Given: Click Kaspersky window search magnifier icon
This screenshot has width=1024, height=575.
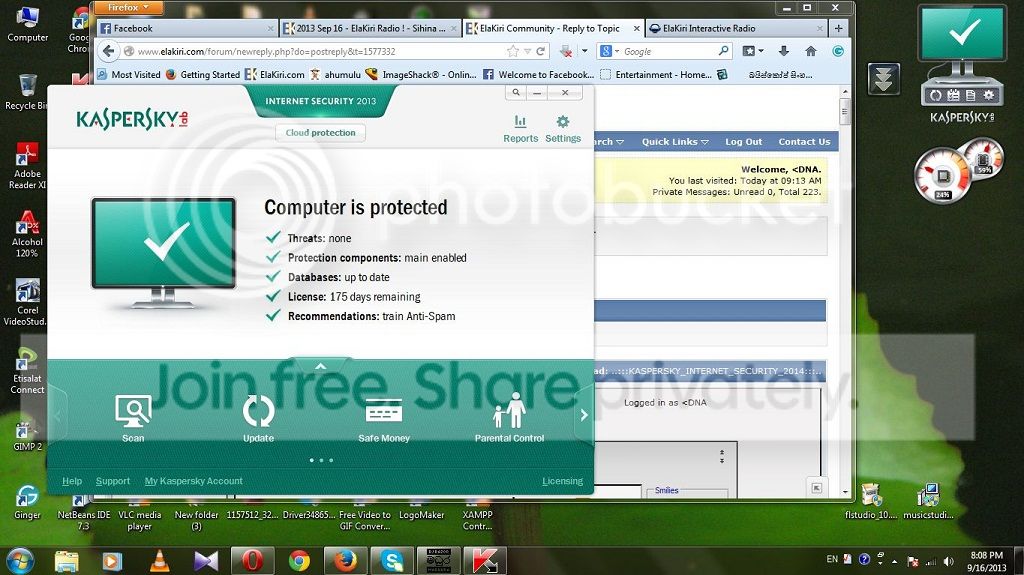Looking at the screenshot, I should point(516,93).
